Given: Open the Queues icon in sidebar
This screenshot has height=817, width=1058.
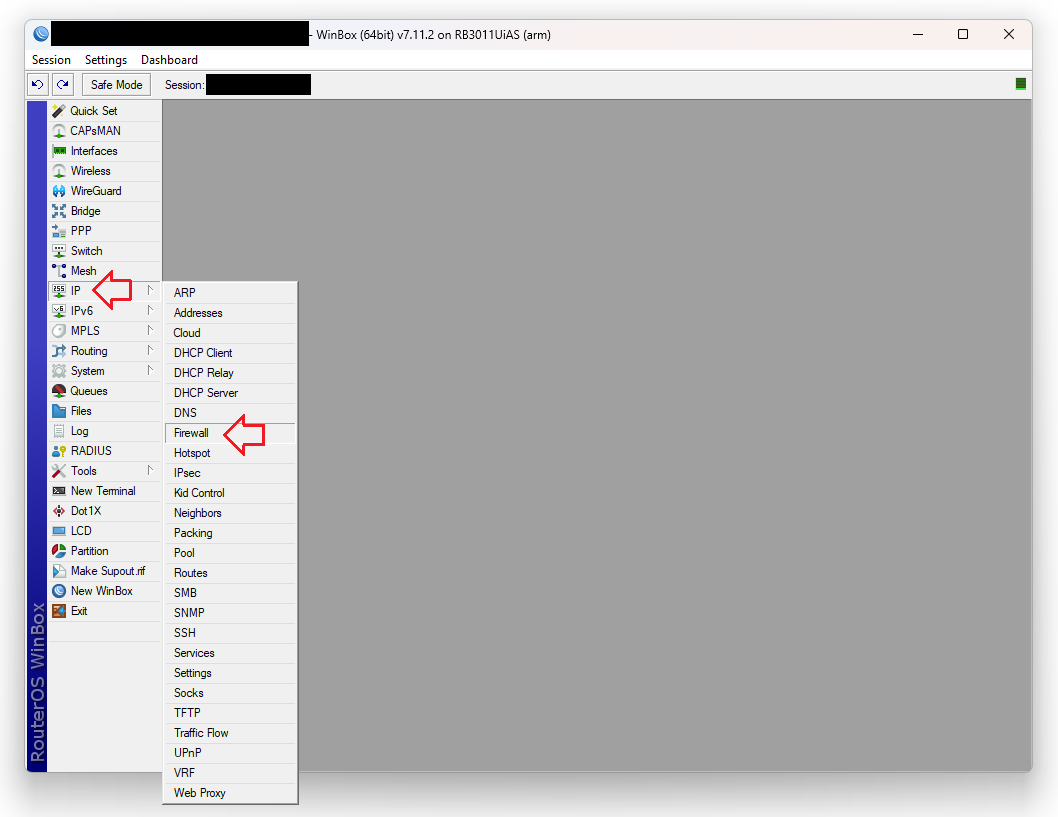Looking at the screenshot, I should pyautogui.click(x=59, y=391).
